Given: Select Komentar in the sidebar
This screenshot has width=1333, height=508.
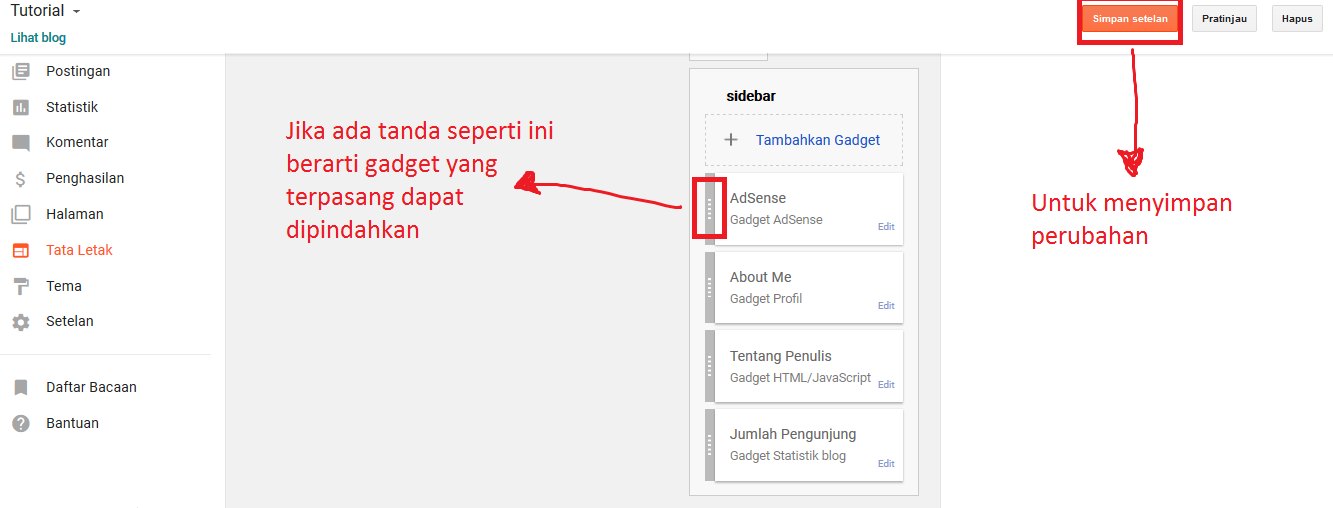Looking at the screenshot, I should [77, 142].
